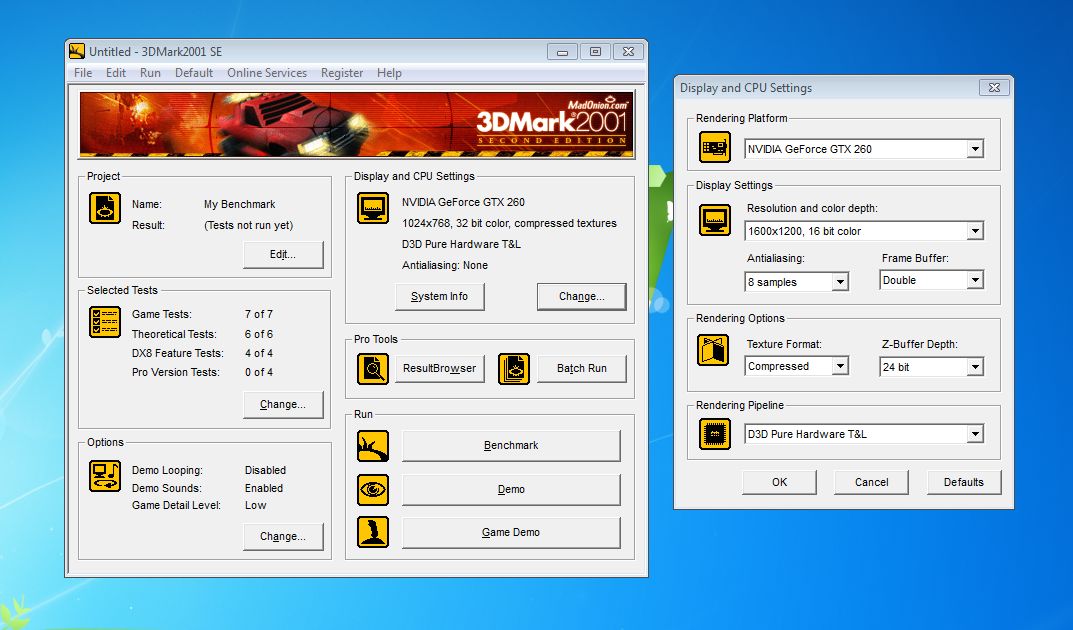The height and width of the screenshot is (630, 1073).
Task: Click '(Tests not run yet)' result text
Action: pyautogui.click(x=248, y=225)
